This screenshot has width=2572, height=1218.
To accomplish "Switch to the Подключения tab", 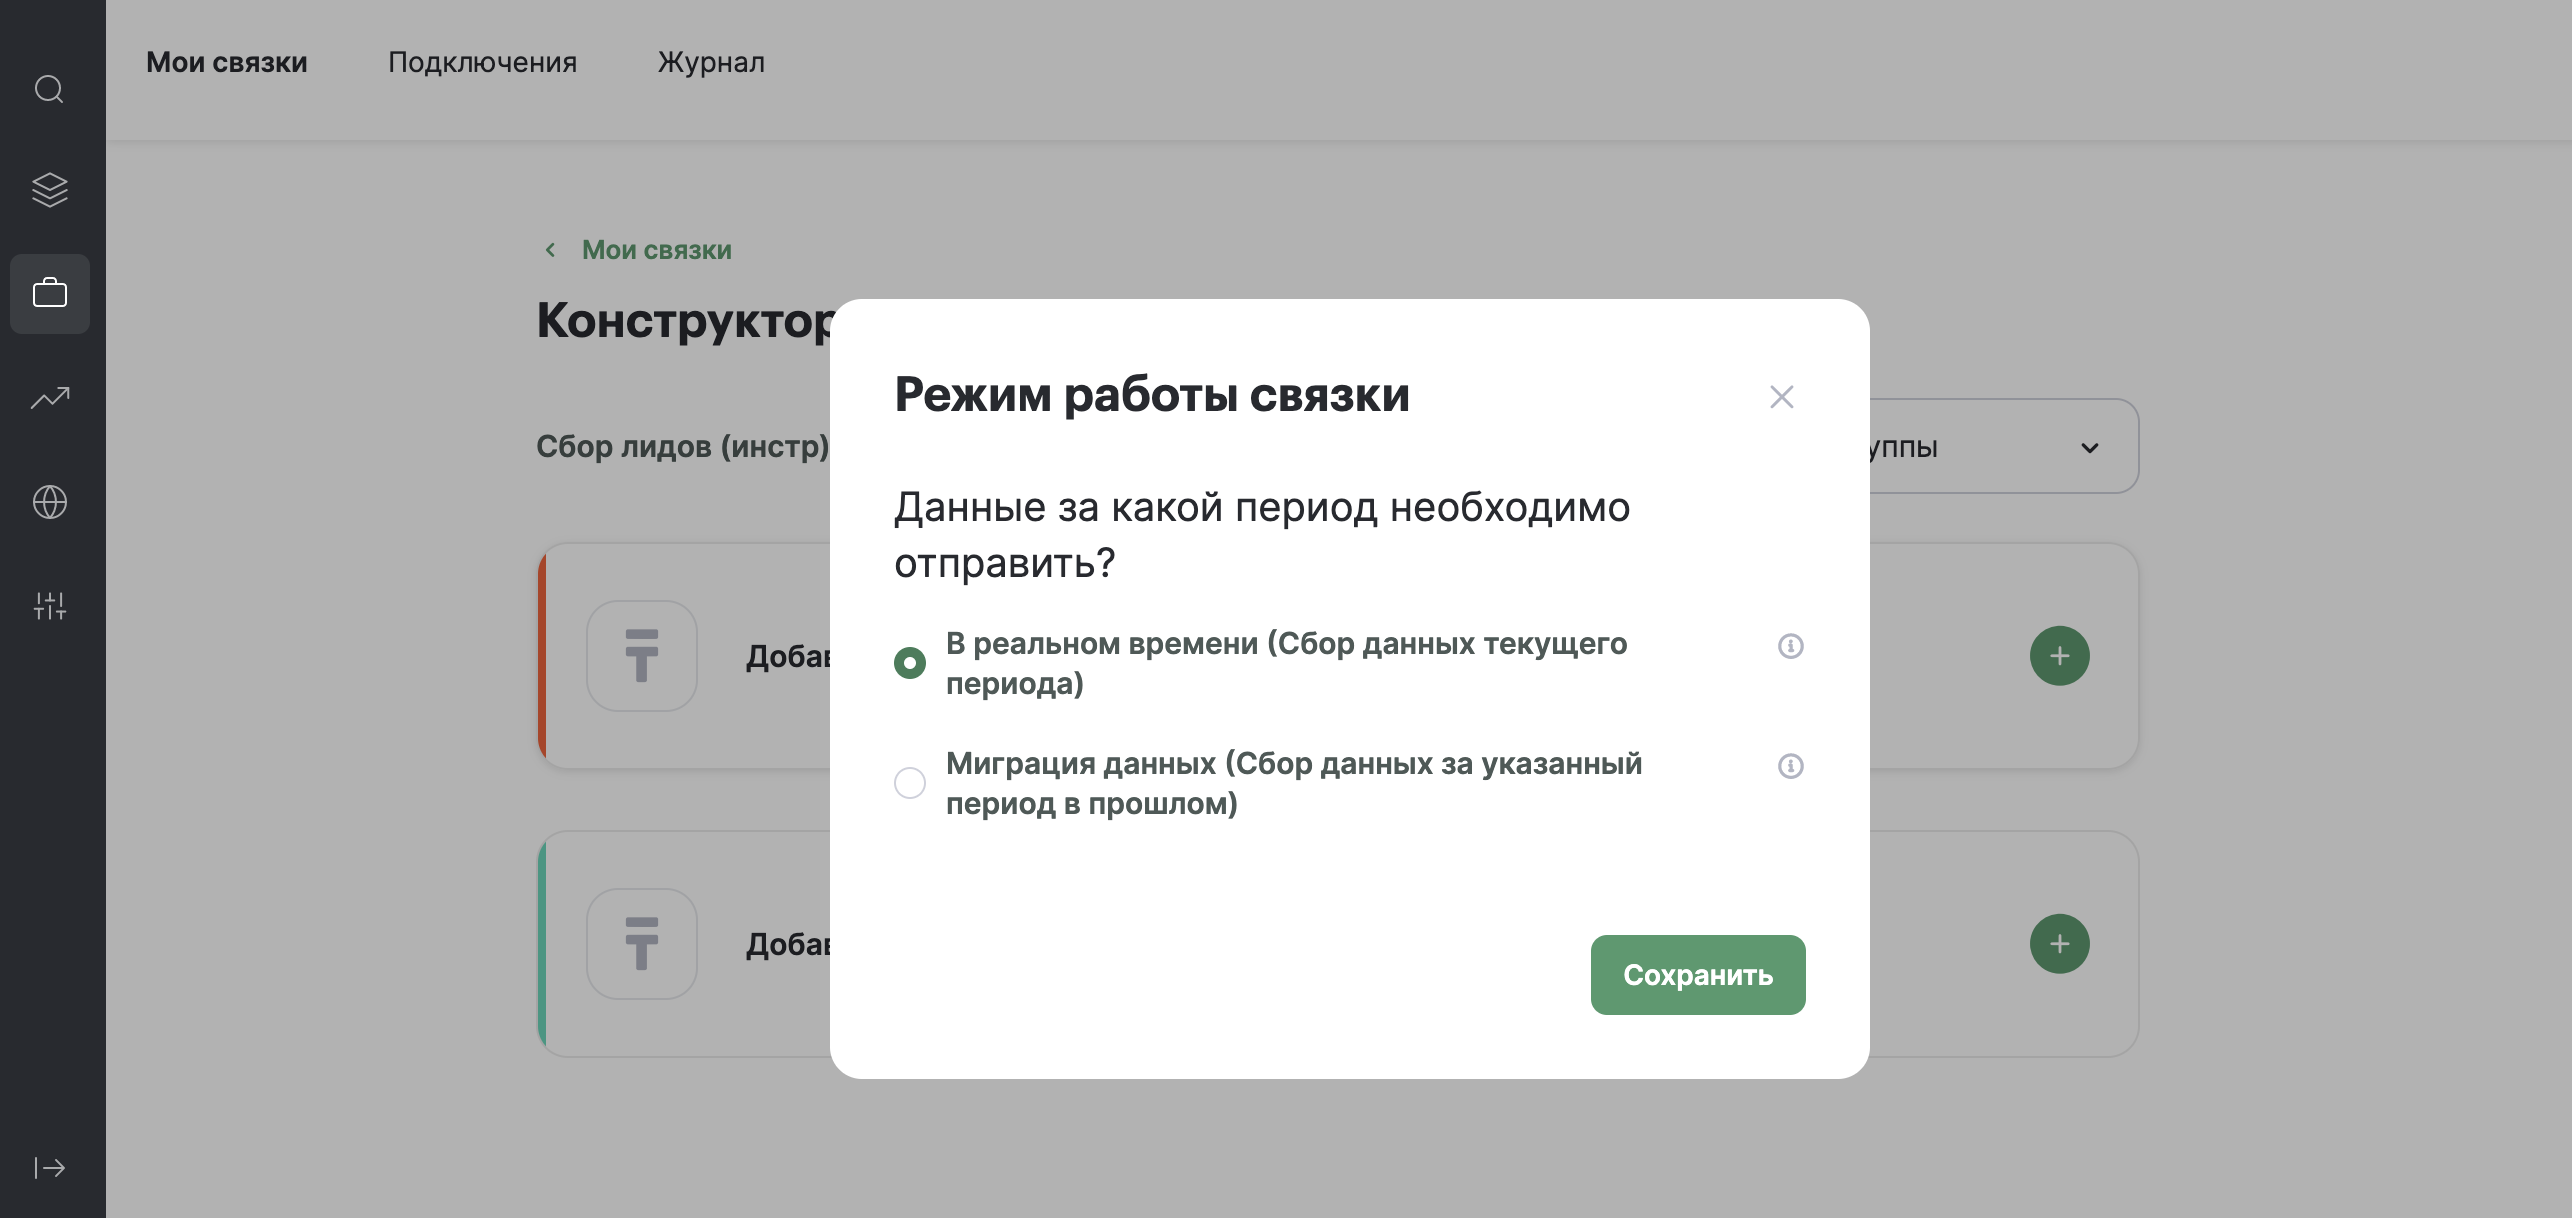I will coord(483,62).
